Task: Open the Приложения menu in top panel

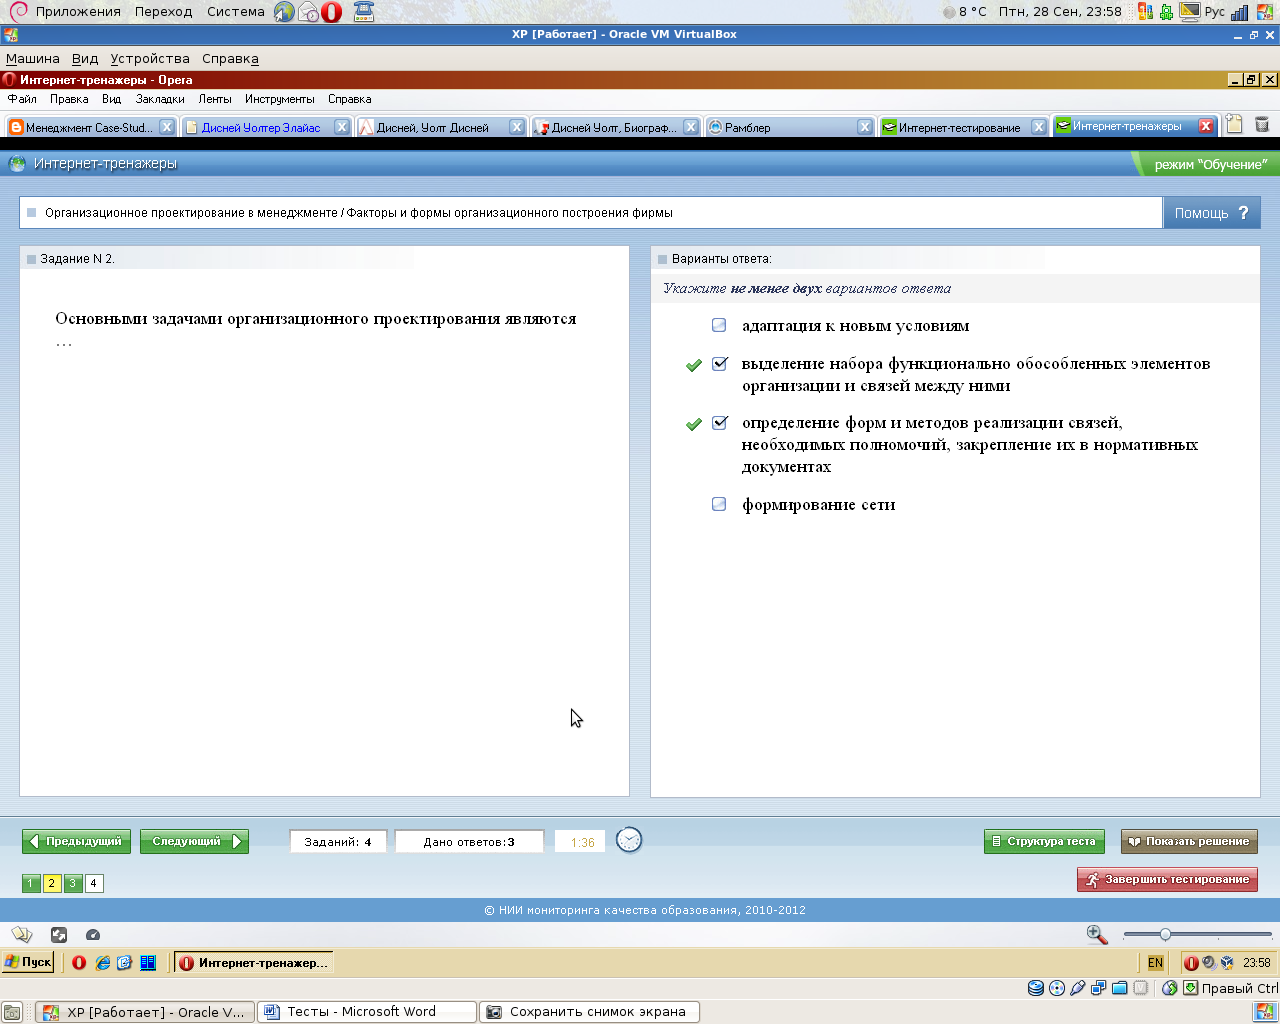Action: tap(78, 12)
